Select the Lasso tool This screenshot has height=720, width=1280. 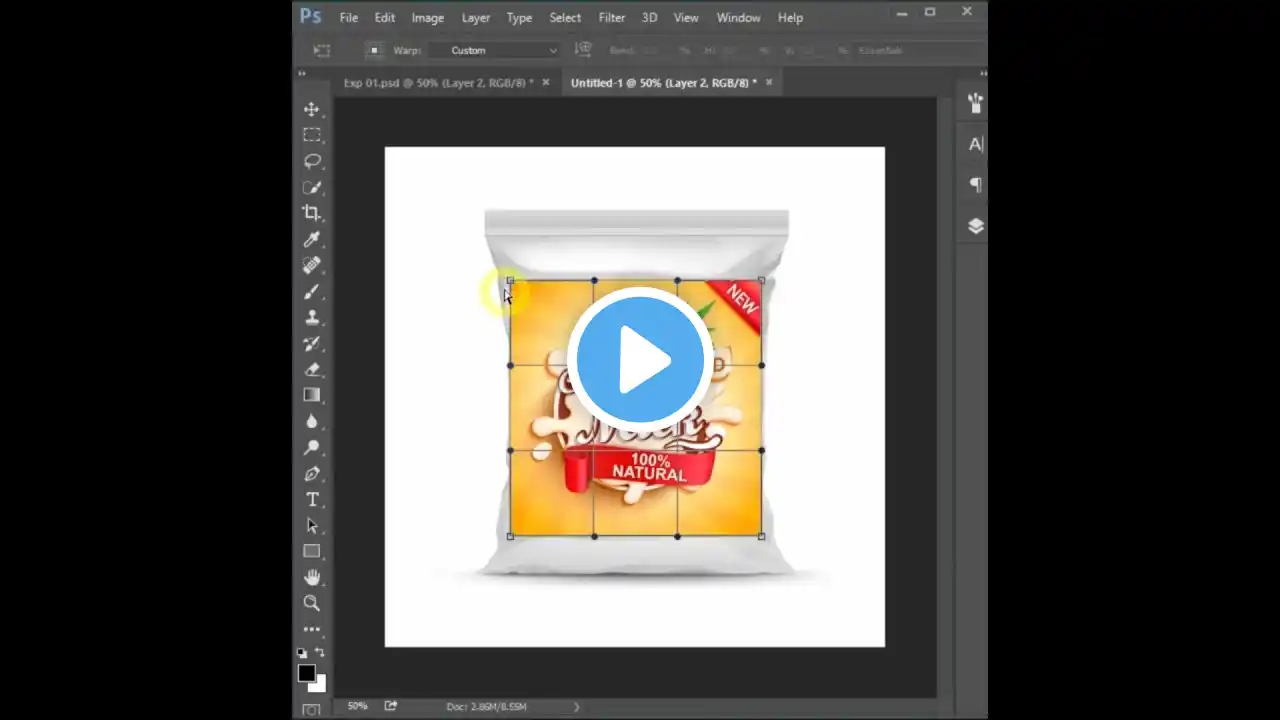pyautogui.click(x=312, y=161)
